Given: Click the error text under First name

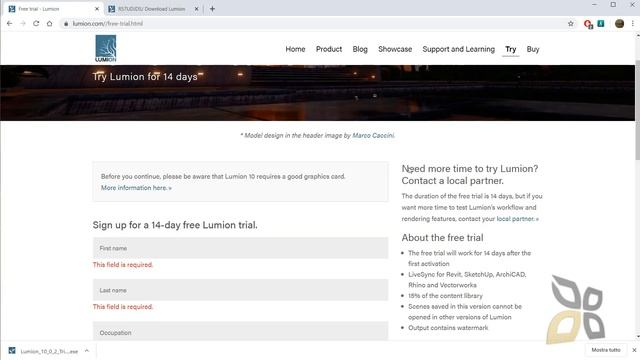Looking at the screenshot, I should click(x=123, y=264).
